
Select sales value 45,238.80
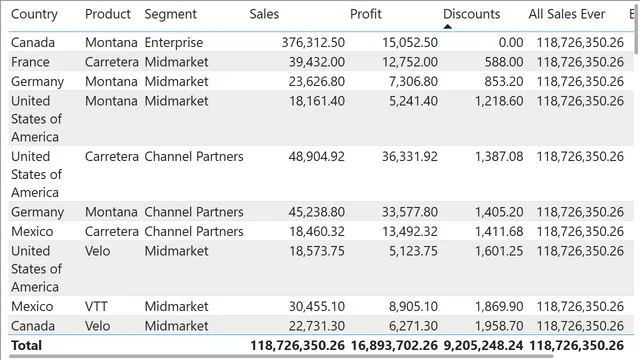coord(317,212)
